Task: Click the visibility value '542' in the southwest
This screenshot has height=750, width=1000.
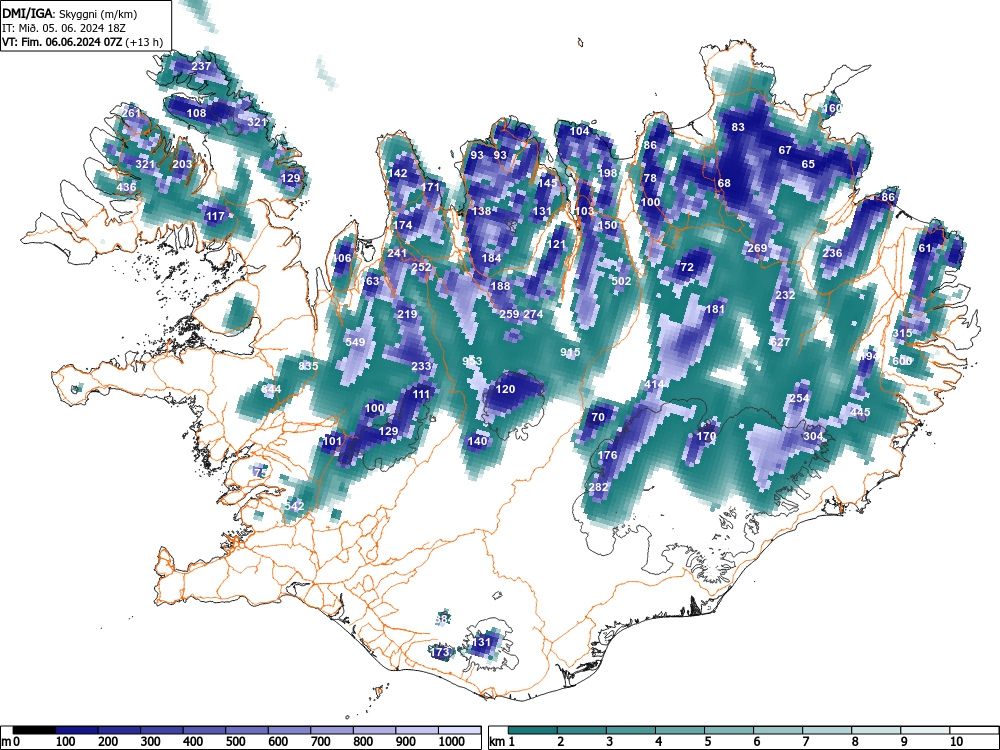Action: pyautogui.click(x=294, y=506)
